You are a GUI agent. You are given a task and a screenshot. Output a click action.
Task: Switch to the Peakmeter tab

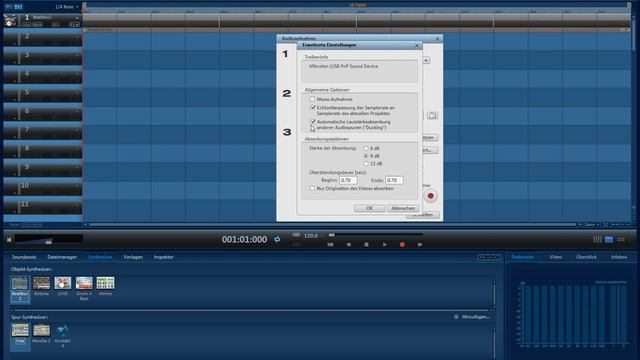[522, 257]
